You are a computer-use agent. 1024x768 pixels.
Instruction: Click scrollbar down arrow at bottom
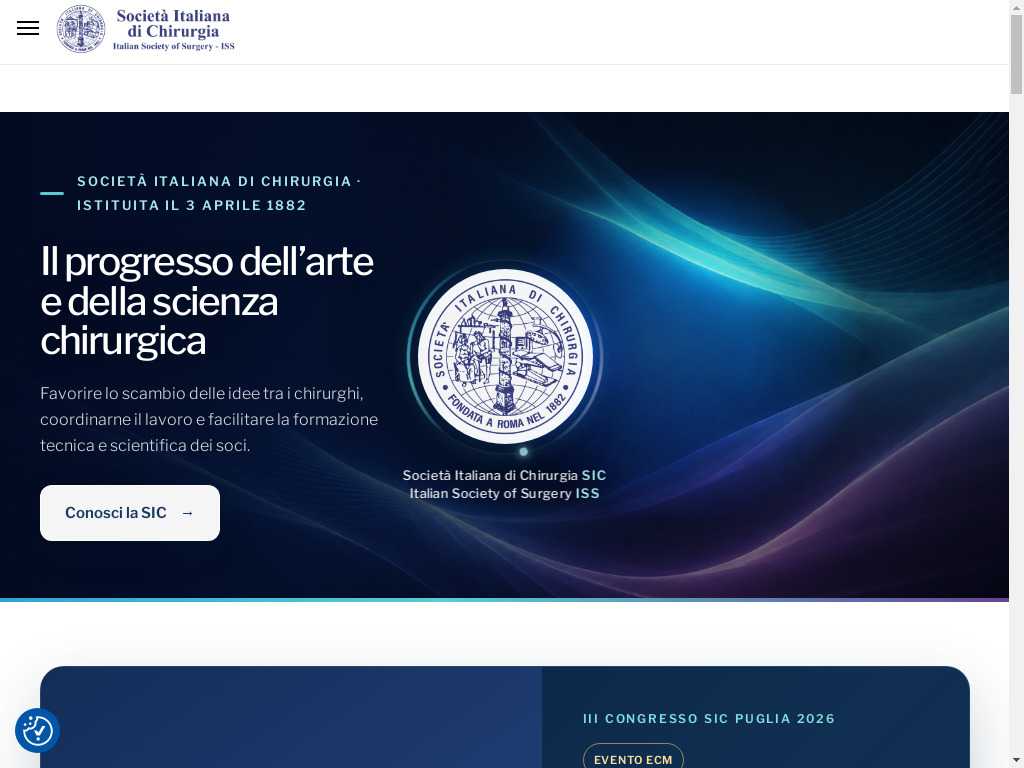click(x=1016, y=761)
